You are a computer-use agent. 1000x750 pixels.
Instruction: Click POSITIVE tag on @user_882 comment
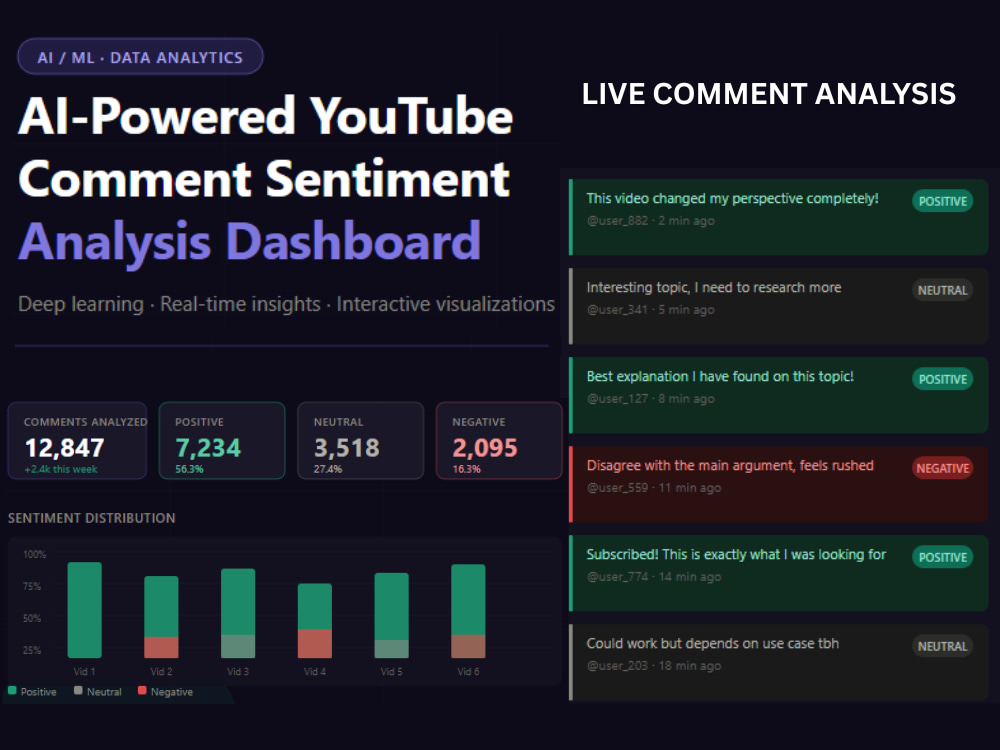pos(943,201)
